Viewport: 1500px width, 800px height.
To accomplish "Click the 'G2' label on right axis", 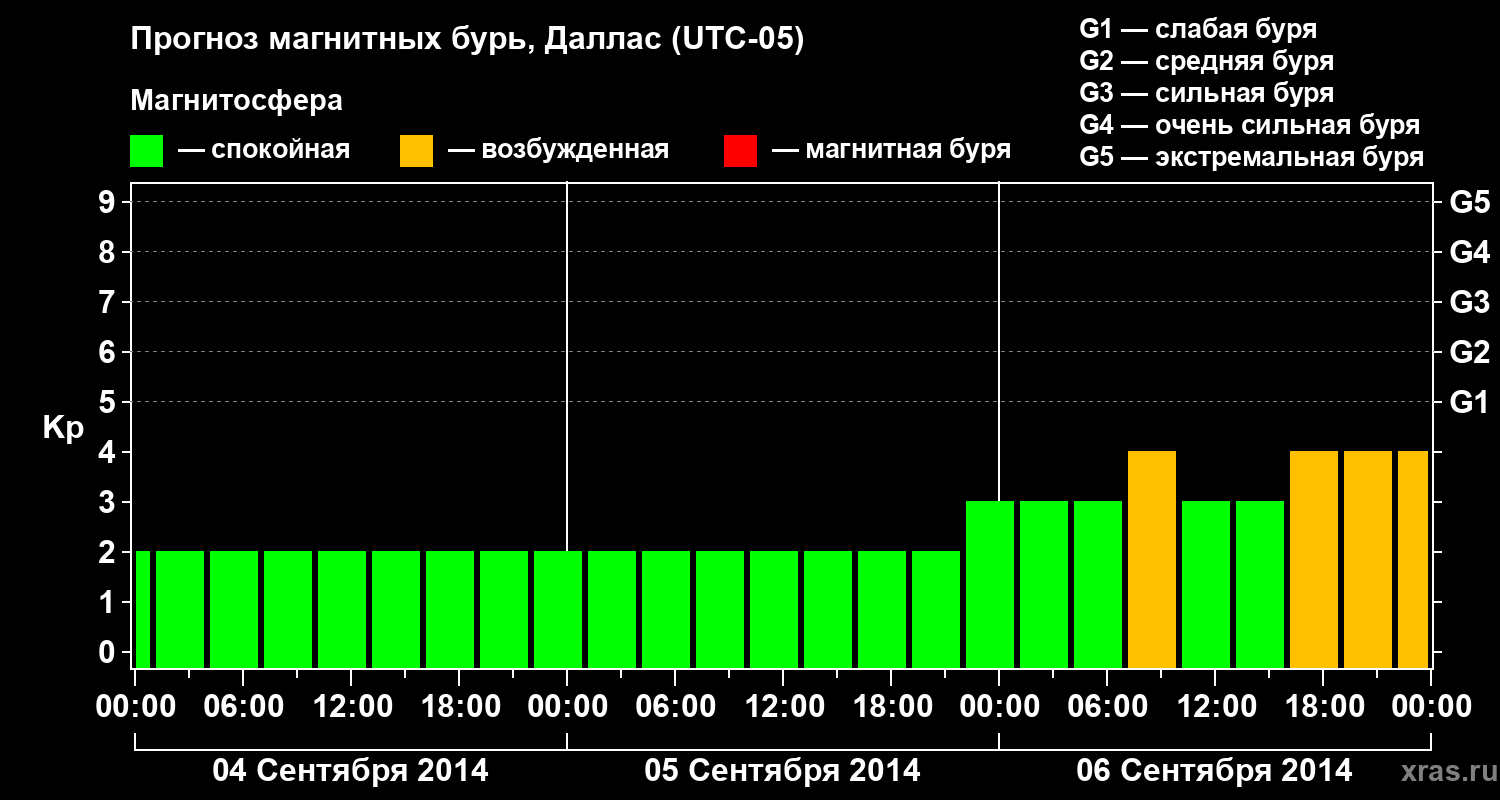I will (x=1470, y=352).
